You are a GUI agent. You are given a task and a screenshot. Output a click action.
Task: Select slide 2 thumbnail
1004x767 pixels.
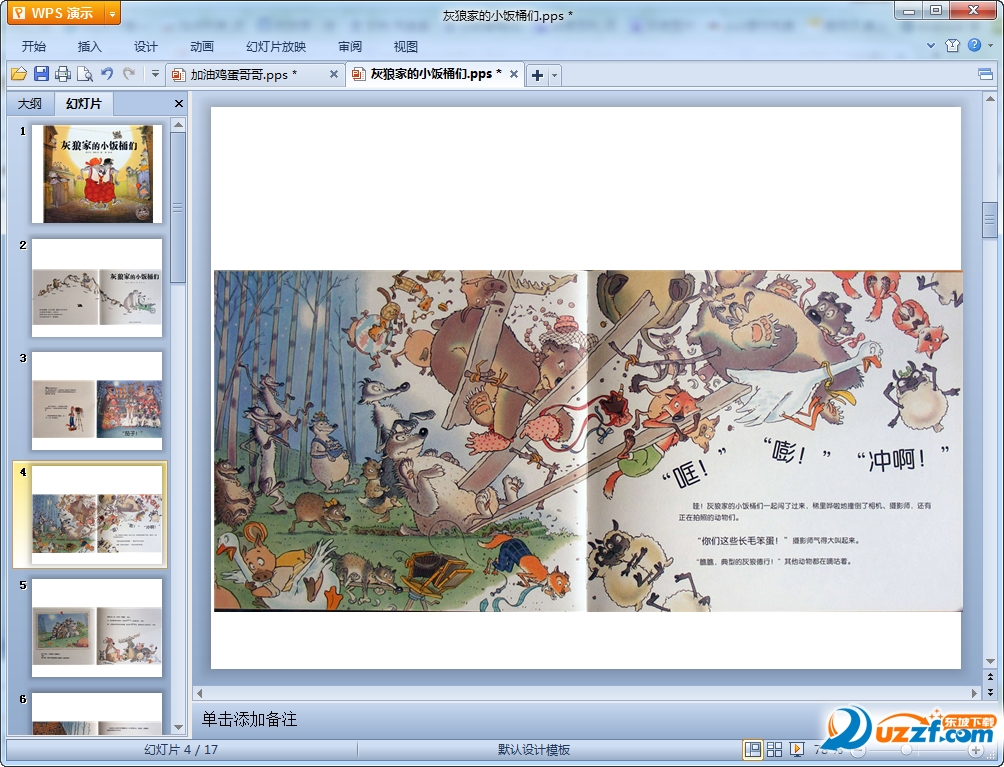point(97,287)
